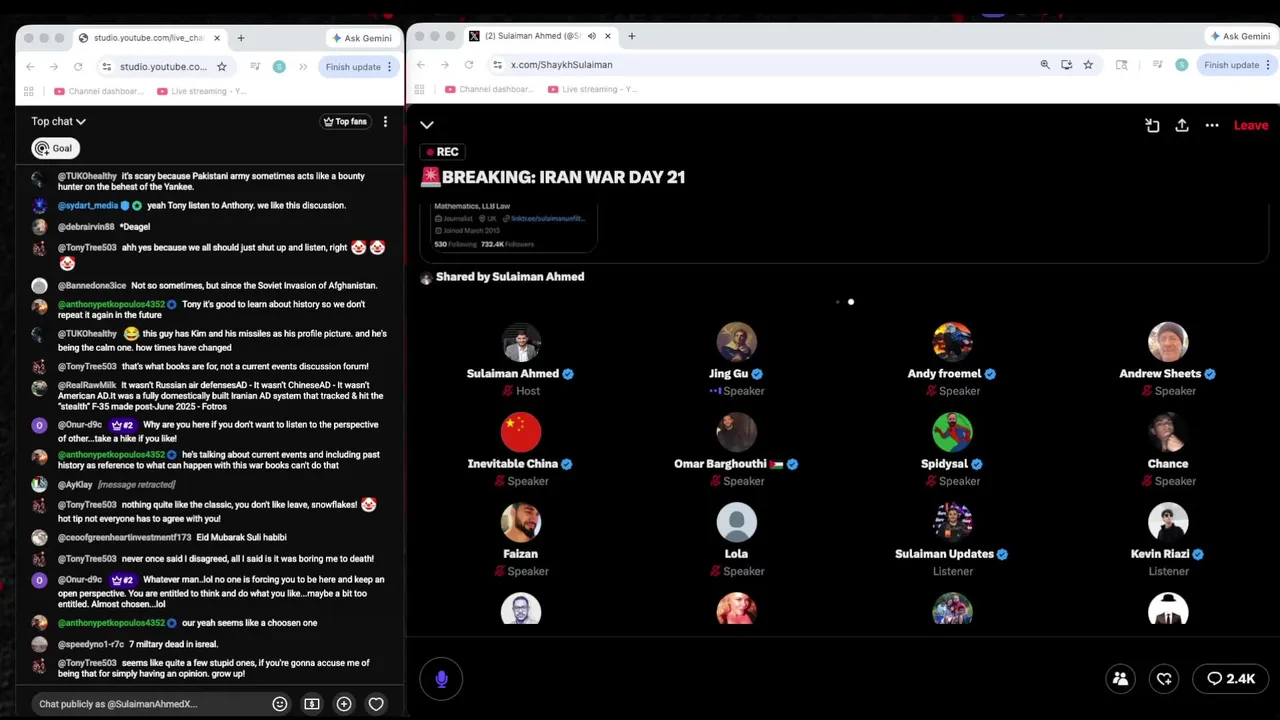Collapse the Space with the chevron
This screenshot has width=1280, height=720.
click(x=427, y=125)
